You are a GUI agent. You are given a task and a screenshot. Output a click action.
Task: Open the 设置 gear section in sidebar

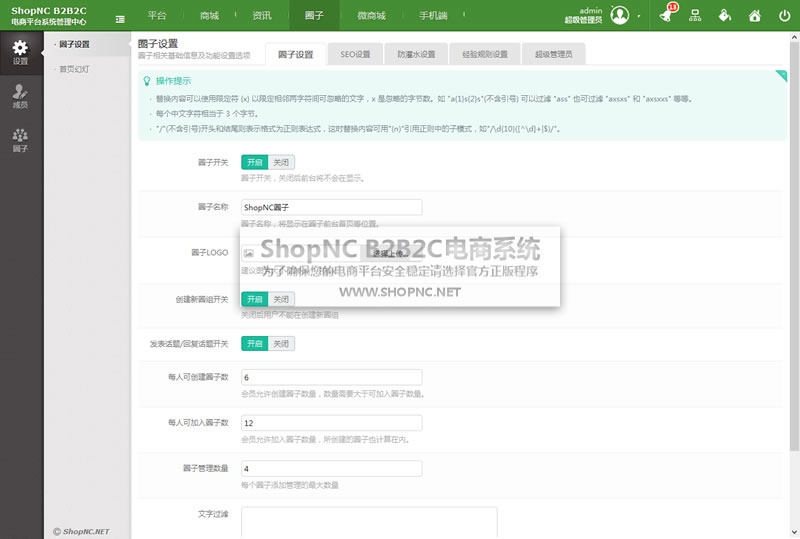pyautogui.click(x=20, y=53)
